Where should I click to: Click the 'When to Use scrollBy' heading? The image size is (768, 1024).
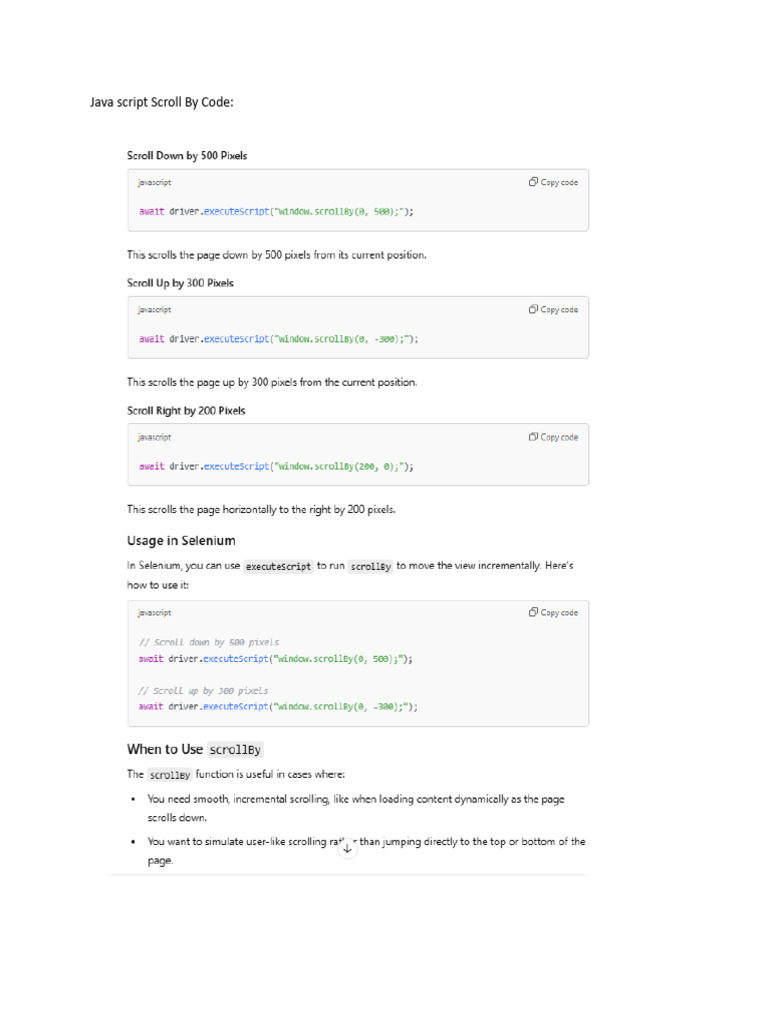195,749
